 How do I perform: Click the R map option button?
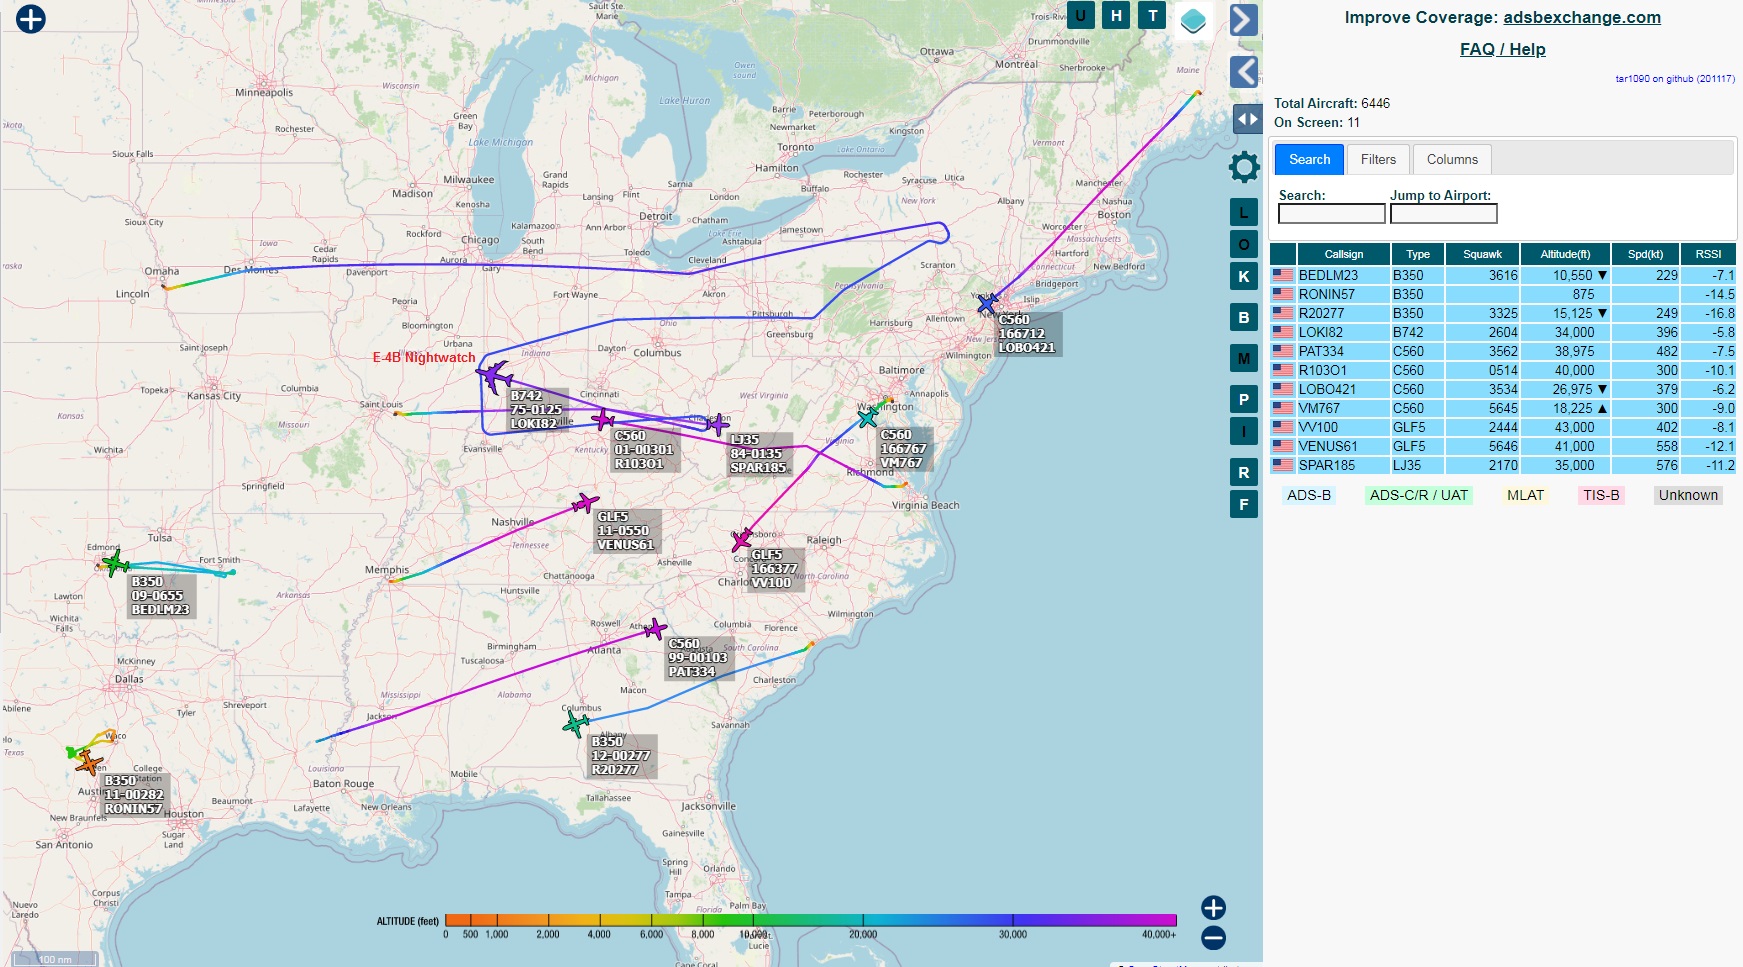pos(1244,473)
